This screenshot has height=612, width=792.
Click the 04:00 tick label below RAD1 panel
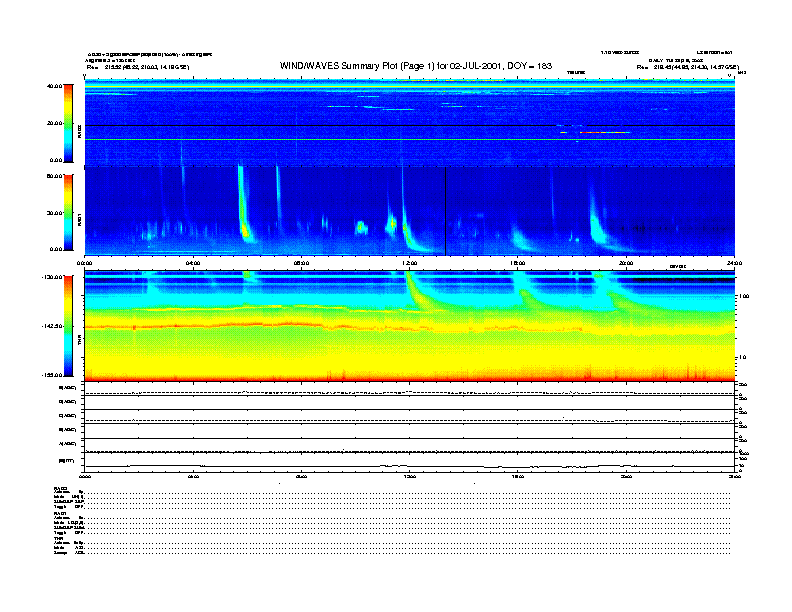(193, 263)
